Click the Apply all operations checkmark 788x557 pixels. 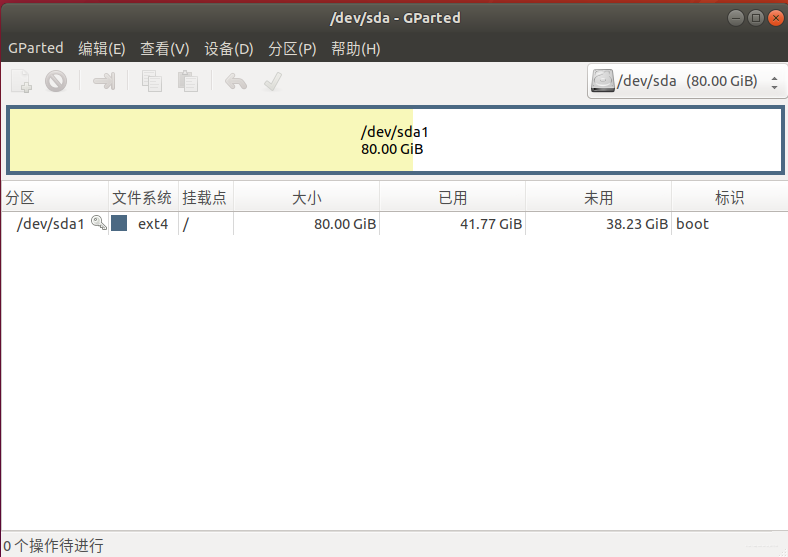tap(273, 81)
